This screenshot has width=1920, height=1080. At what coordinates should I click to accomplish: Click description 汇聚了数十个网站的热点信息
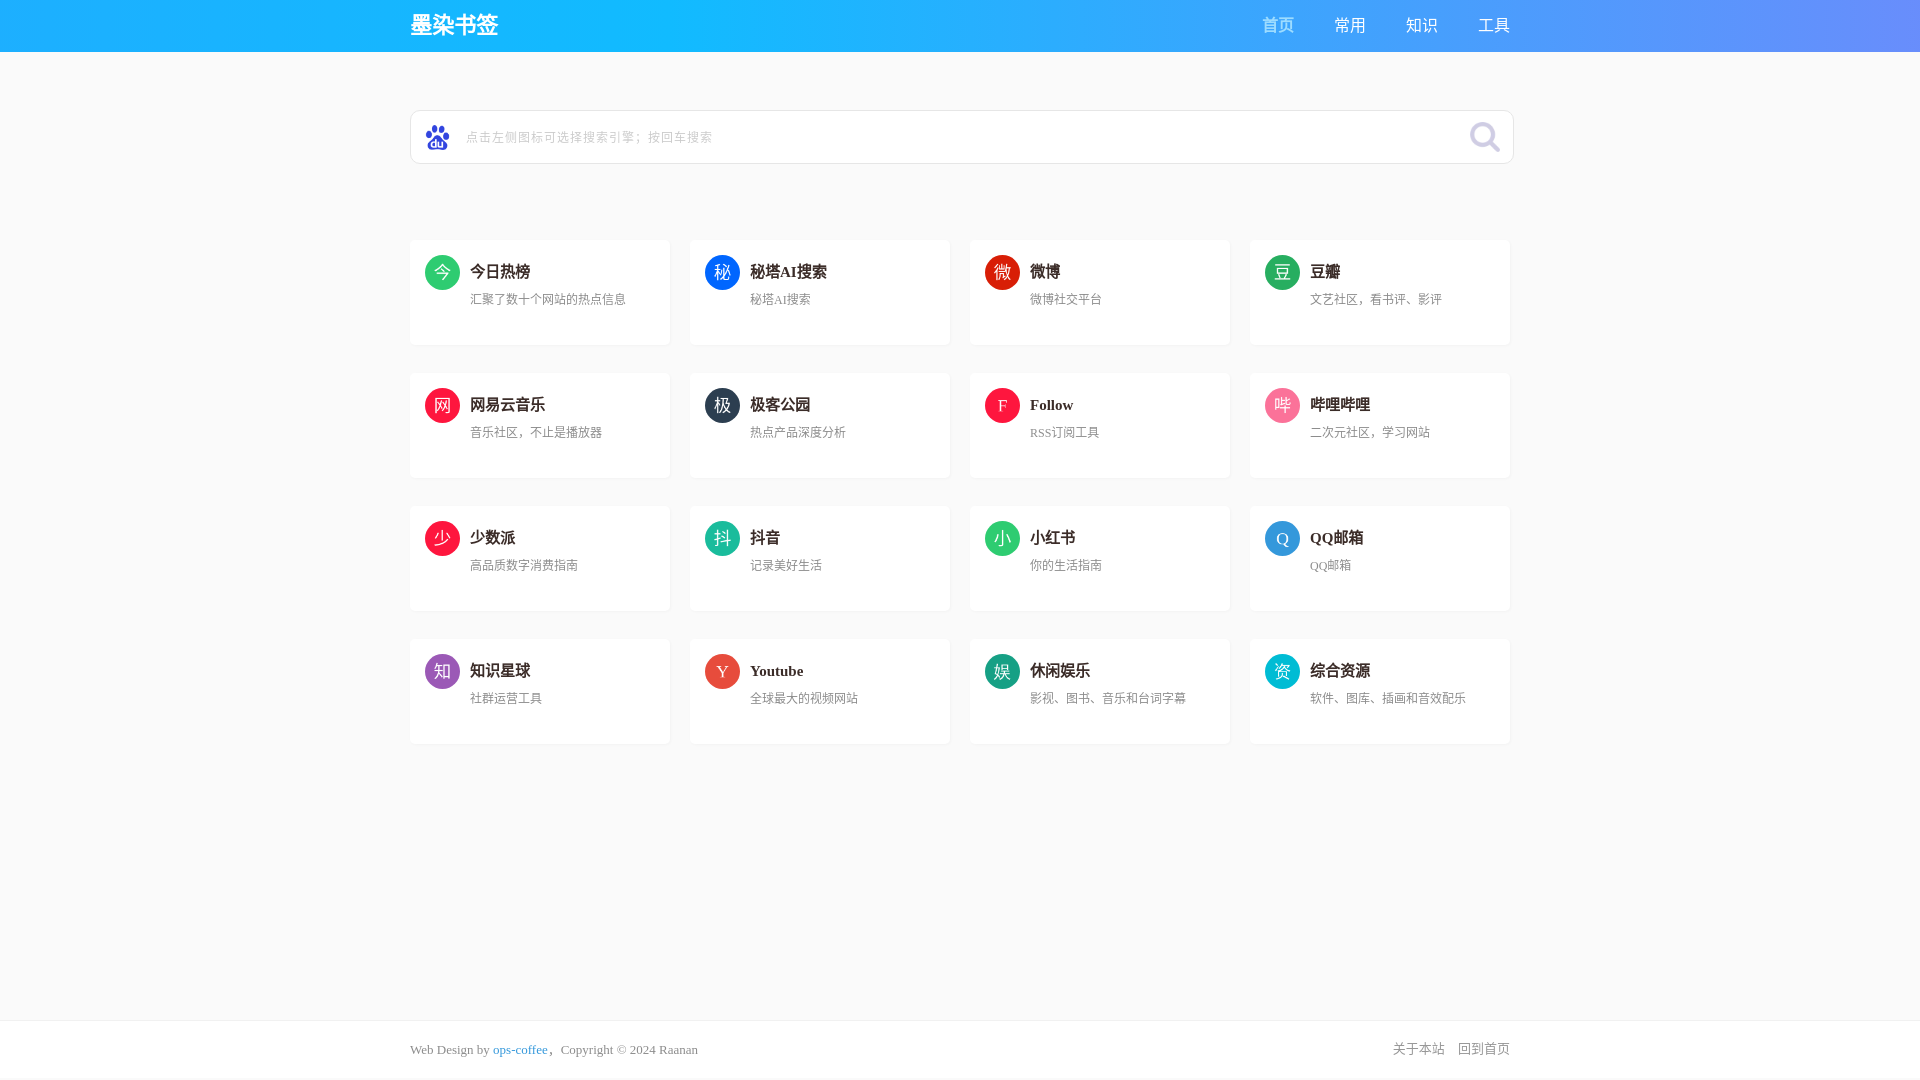tap(548, 299)
